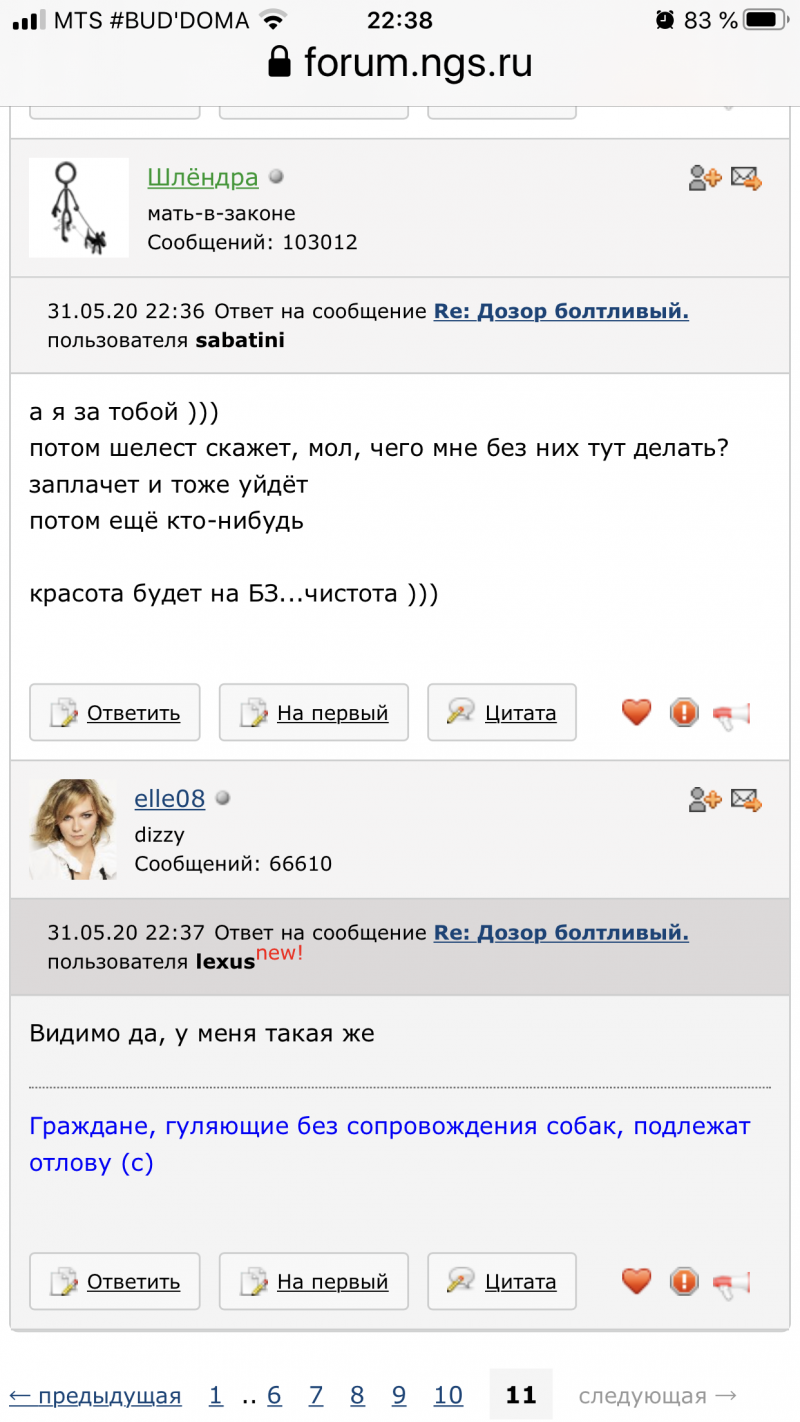
Task: Open Re: Дозор болтливый link replying to sabatini
Action: (x=561, y=311)
